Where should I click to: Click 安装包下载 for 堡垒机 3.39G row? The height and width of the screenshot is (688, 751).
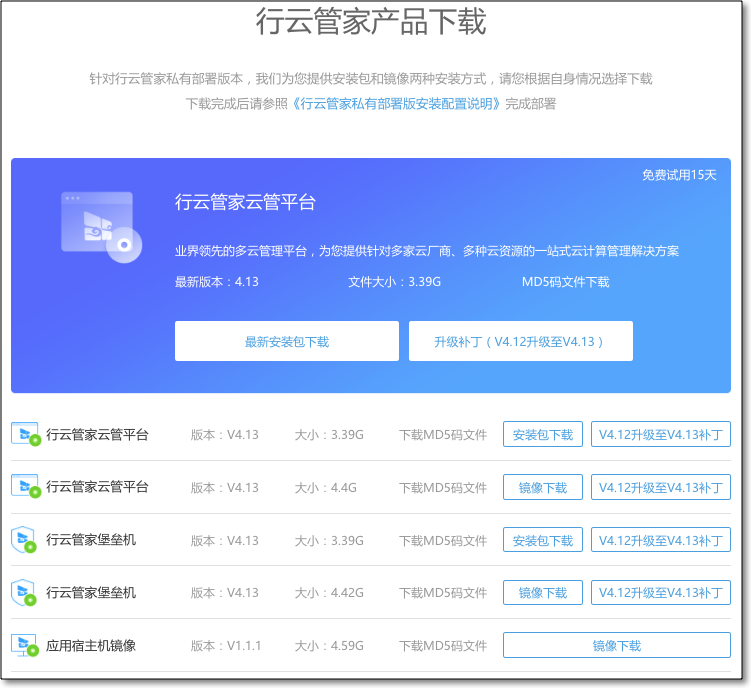(543, 540)
